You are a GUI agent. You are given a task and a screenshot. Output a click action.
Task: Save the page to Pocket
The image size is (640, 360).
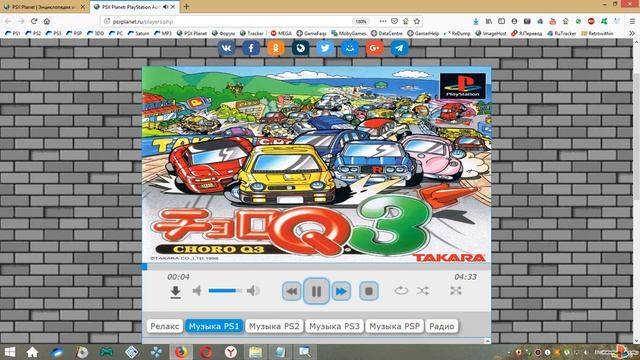pyautogui.click(x=394, y=21)
